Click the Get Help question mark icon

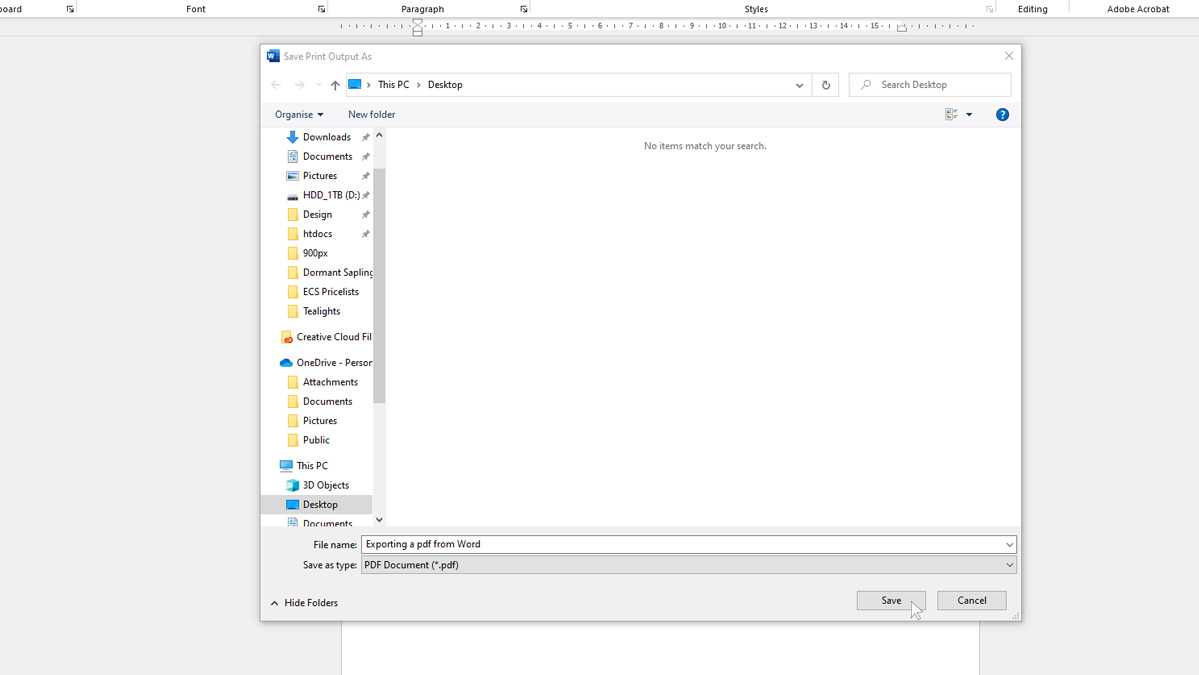(1002, 114)
